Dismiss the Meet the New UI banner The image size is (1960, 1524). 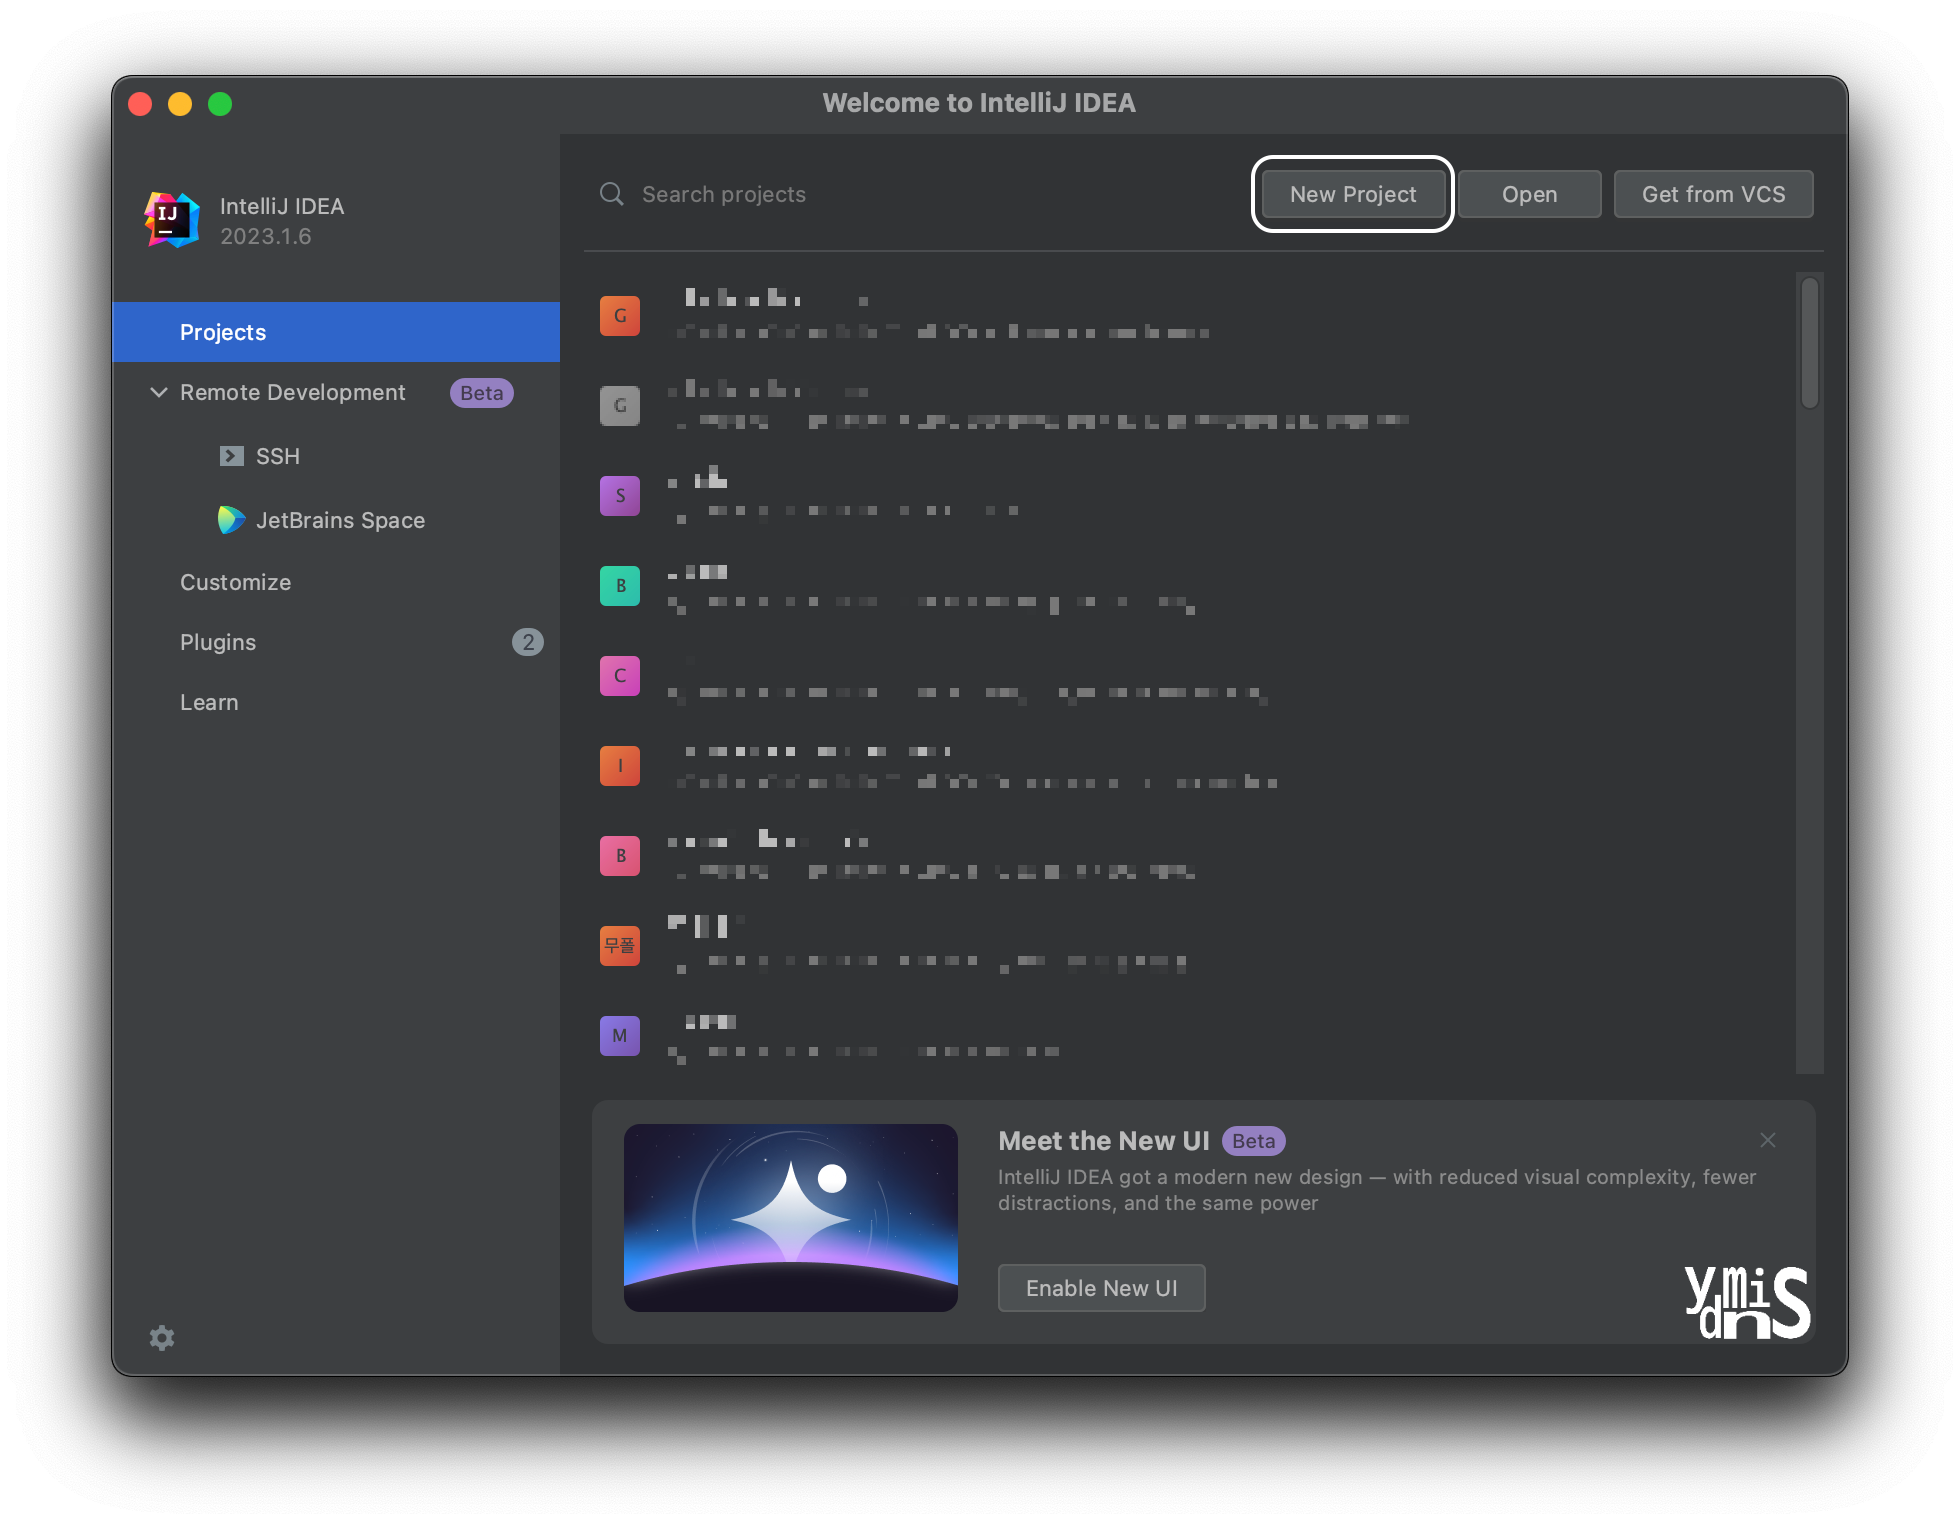1768,1140
